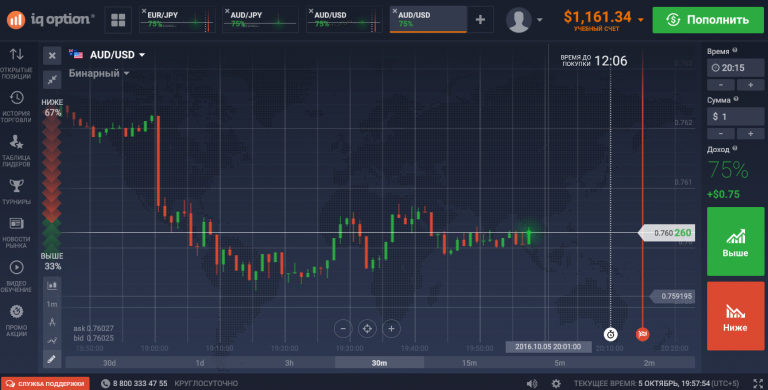Select the 30m timeframe range
This screenshot has height=390, width=768.
379,363
